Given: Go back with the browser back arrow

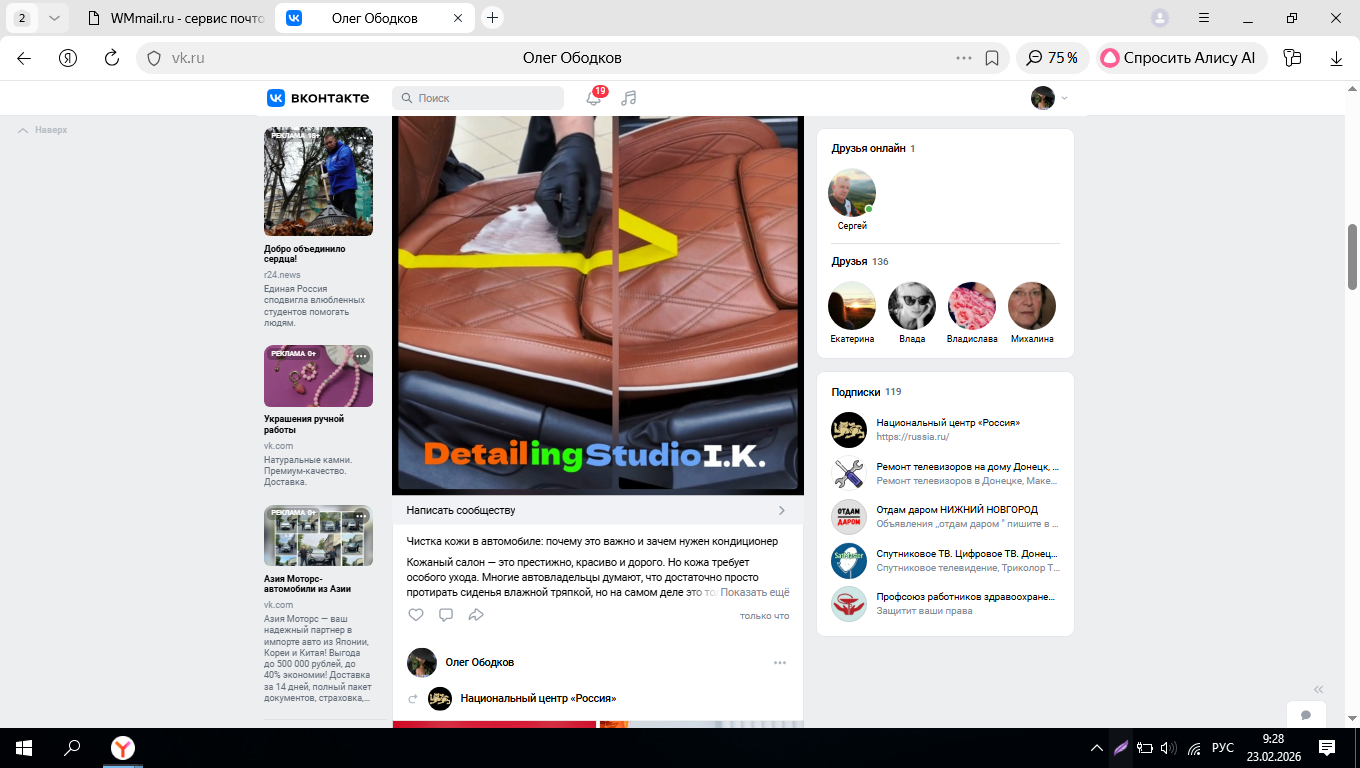Looking at the screenshot, I should [x=24, y=58].
